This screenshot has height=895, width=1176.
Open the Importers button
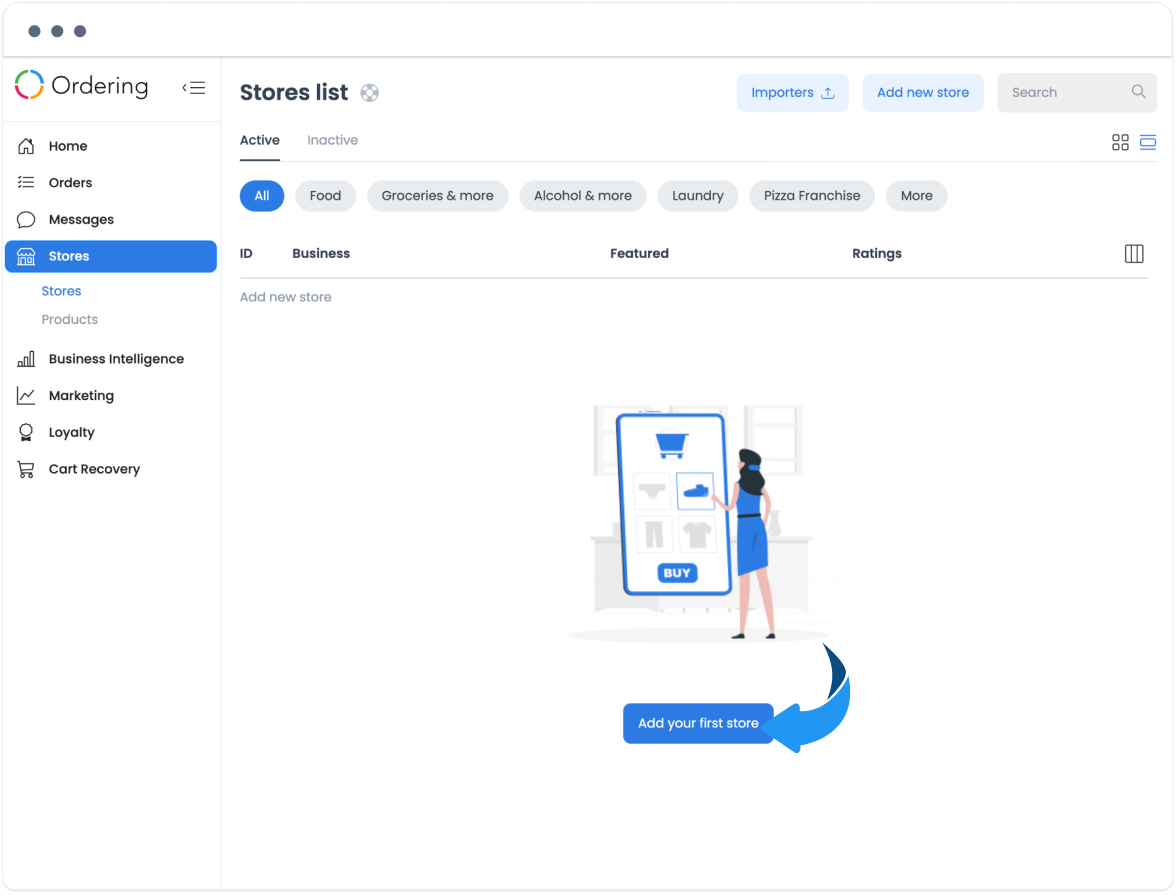[x=793, y=93]
